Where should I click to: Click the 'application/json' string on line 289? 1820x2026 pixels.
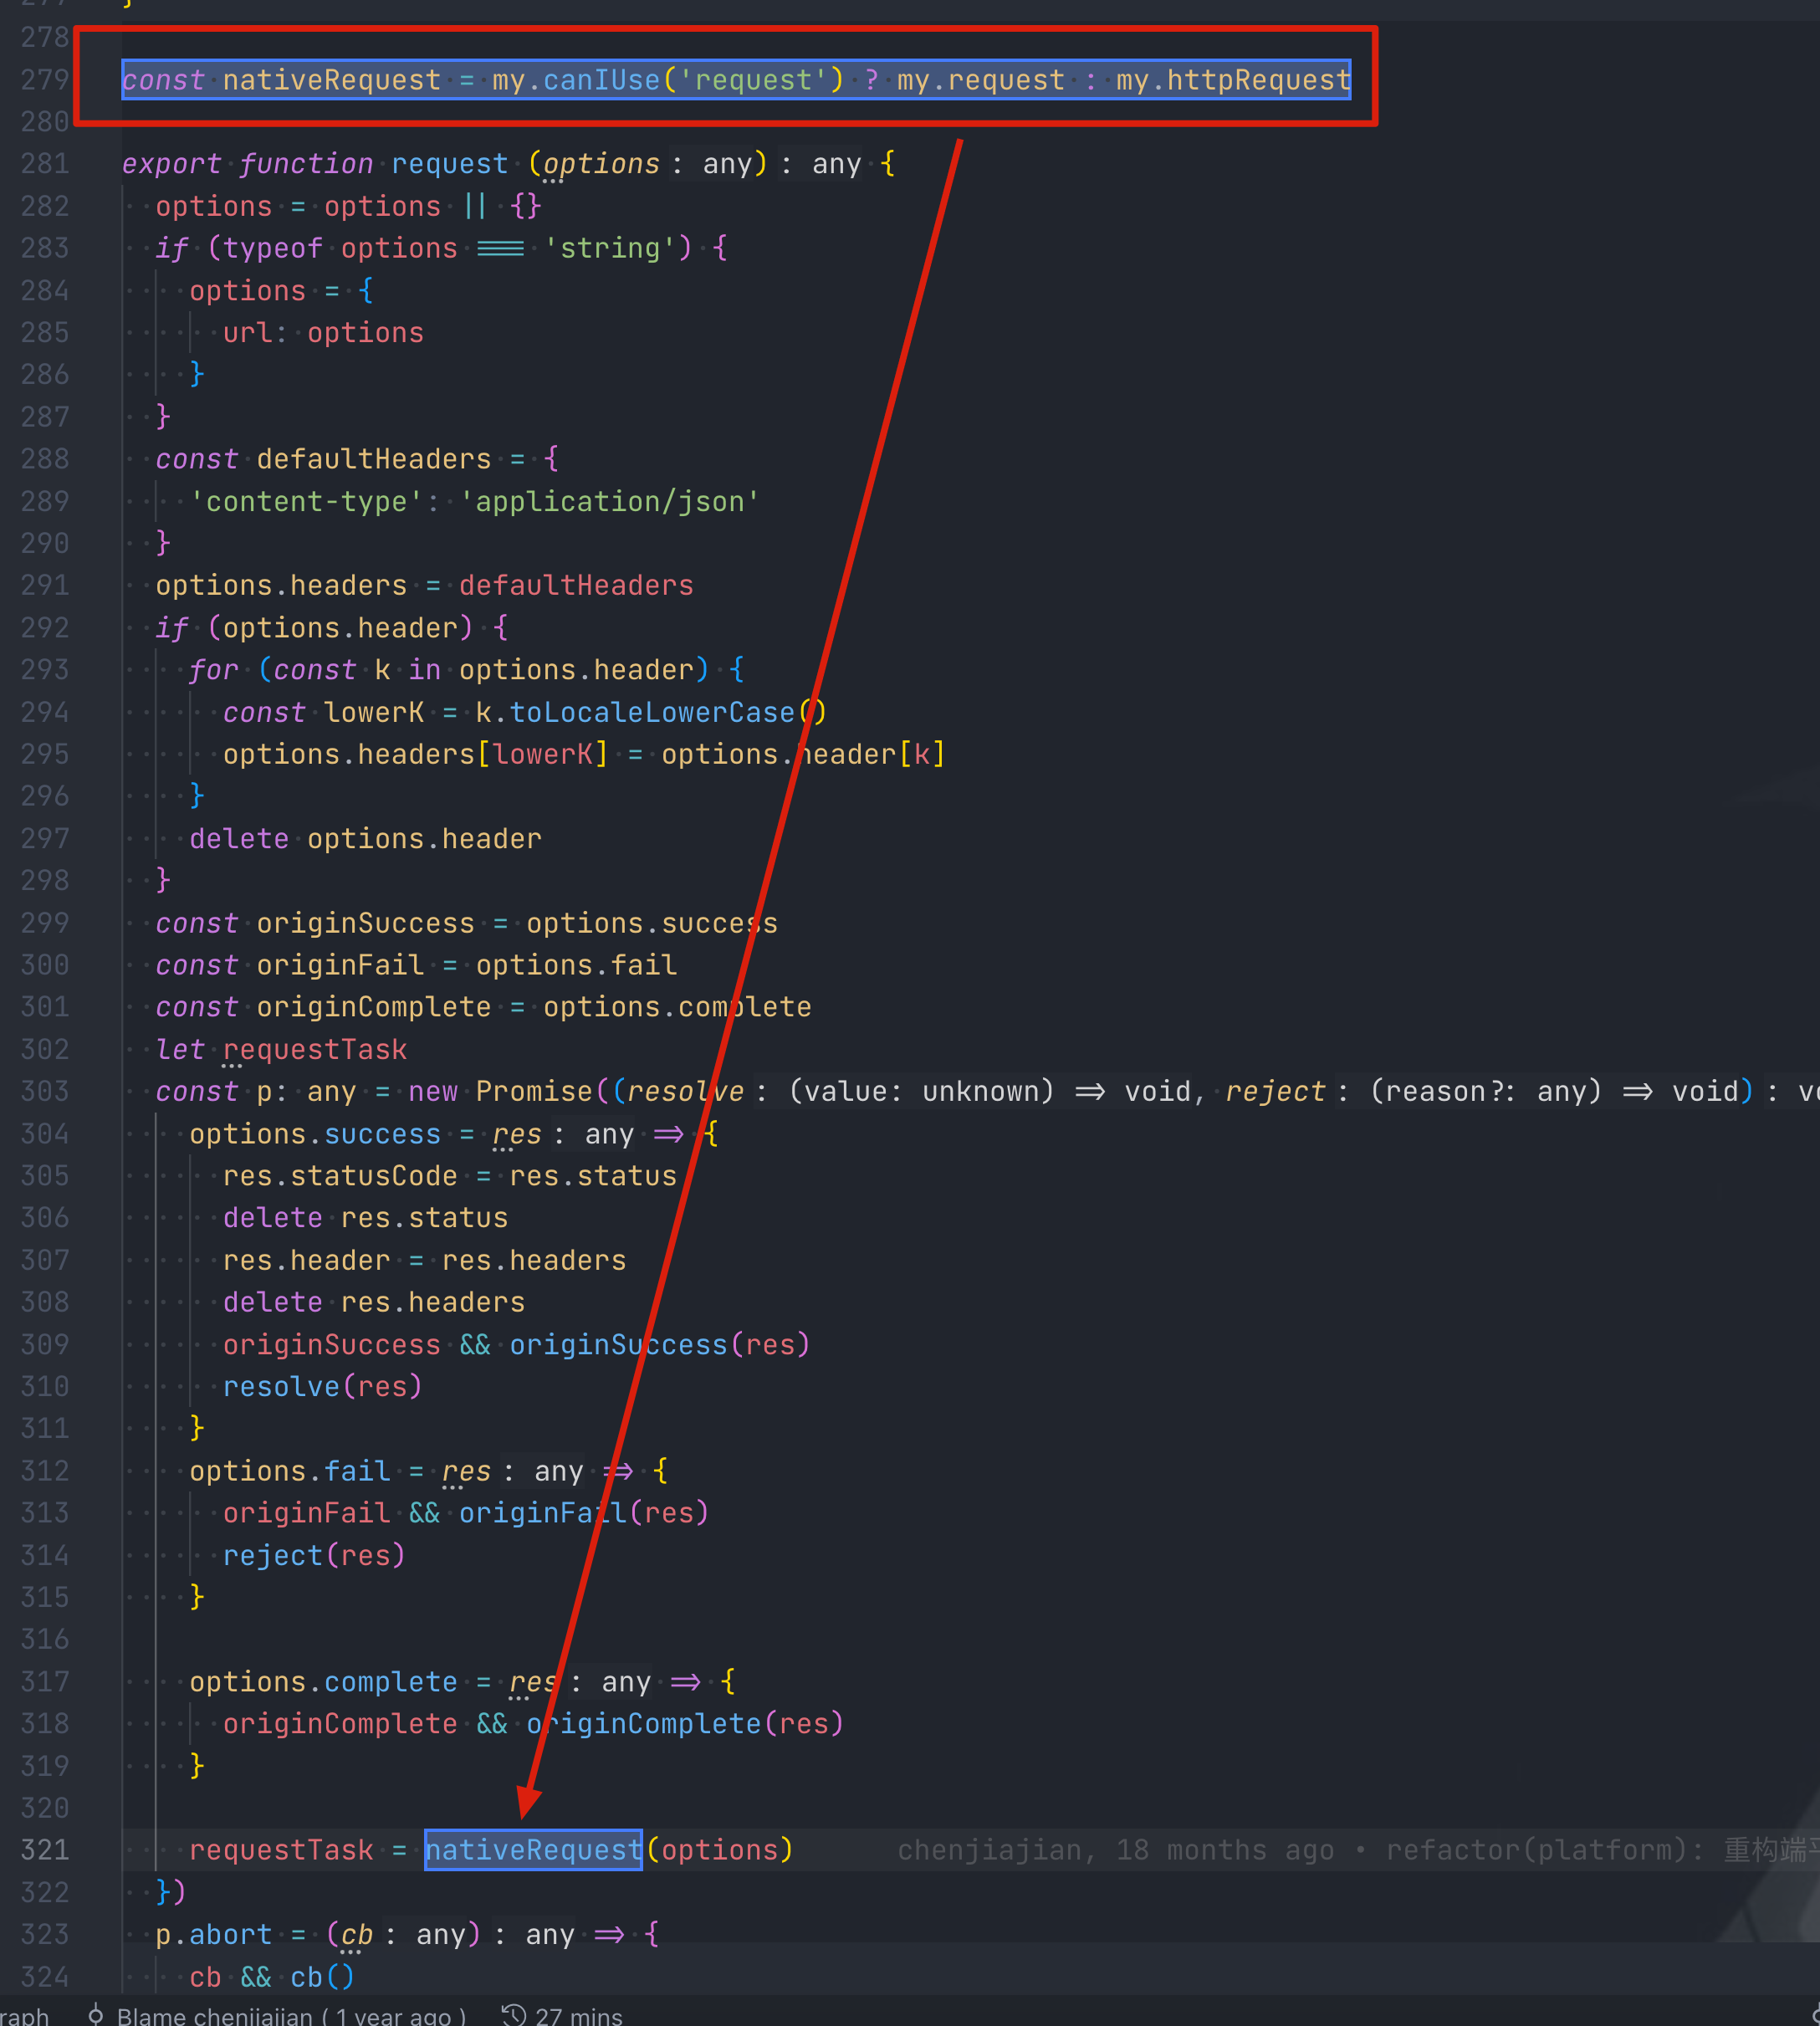coord(610,500)
